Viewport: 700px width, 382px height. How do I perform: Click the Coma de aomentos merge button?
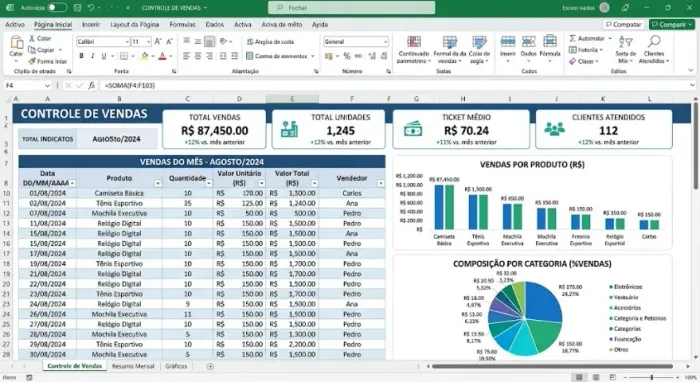coord(280,56)
